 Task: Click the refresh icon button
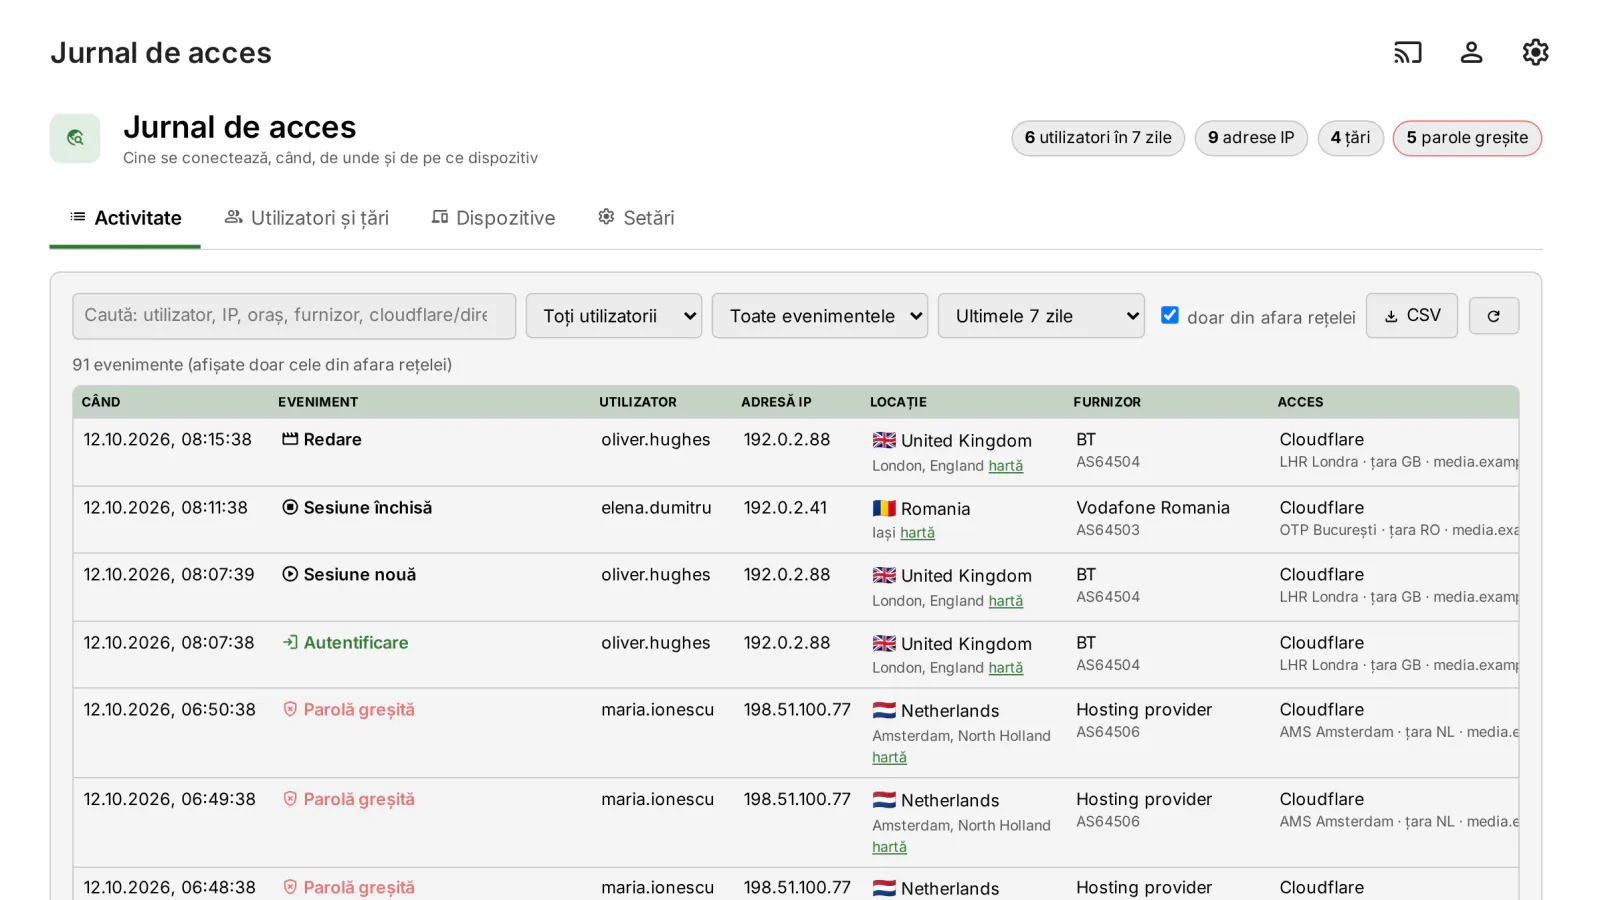coord(1493,316)
